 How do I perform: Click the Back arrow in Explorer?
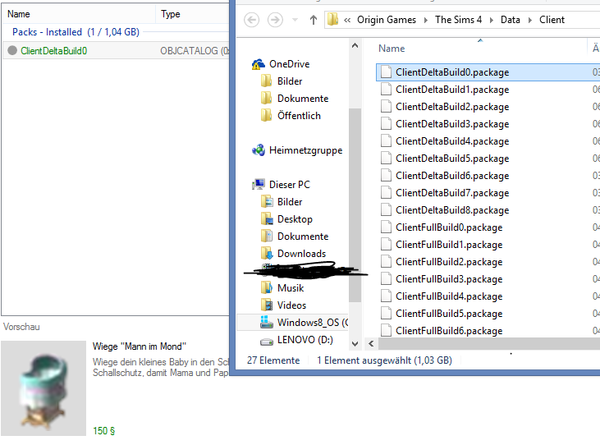252,20
